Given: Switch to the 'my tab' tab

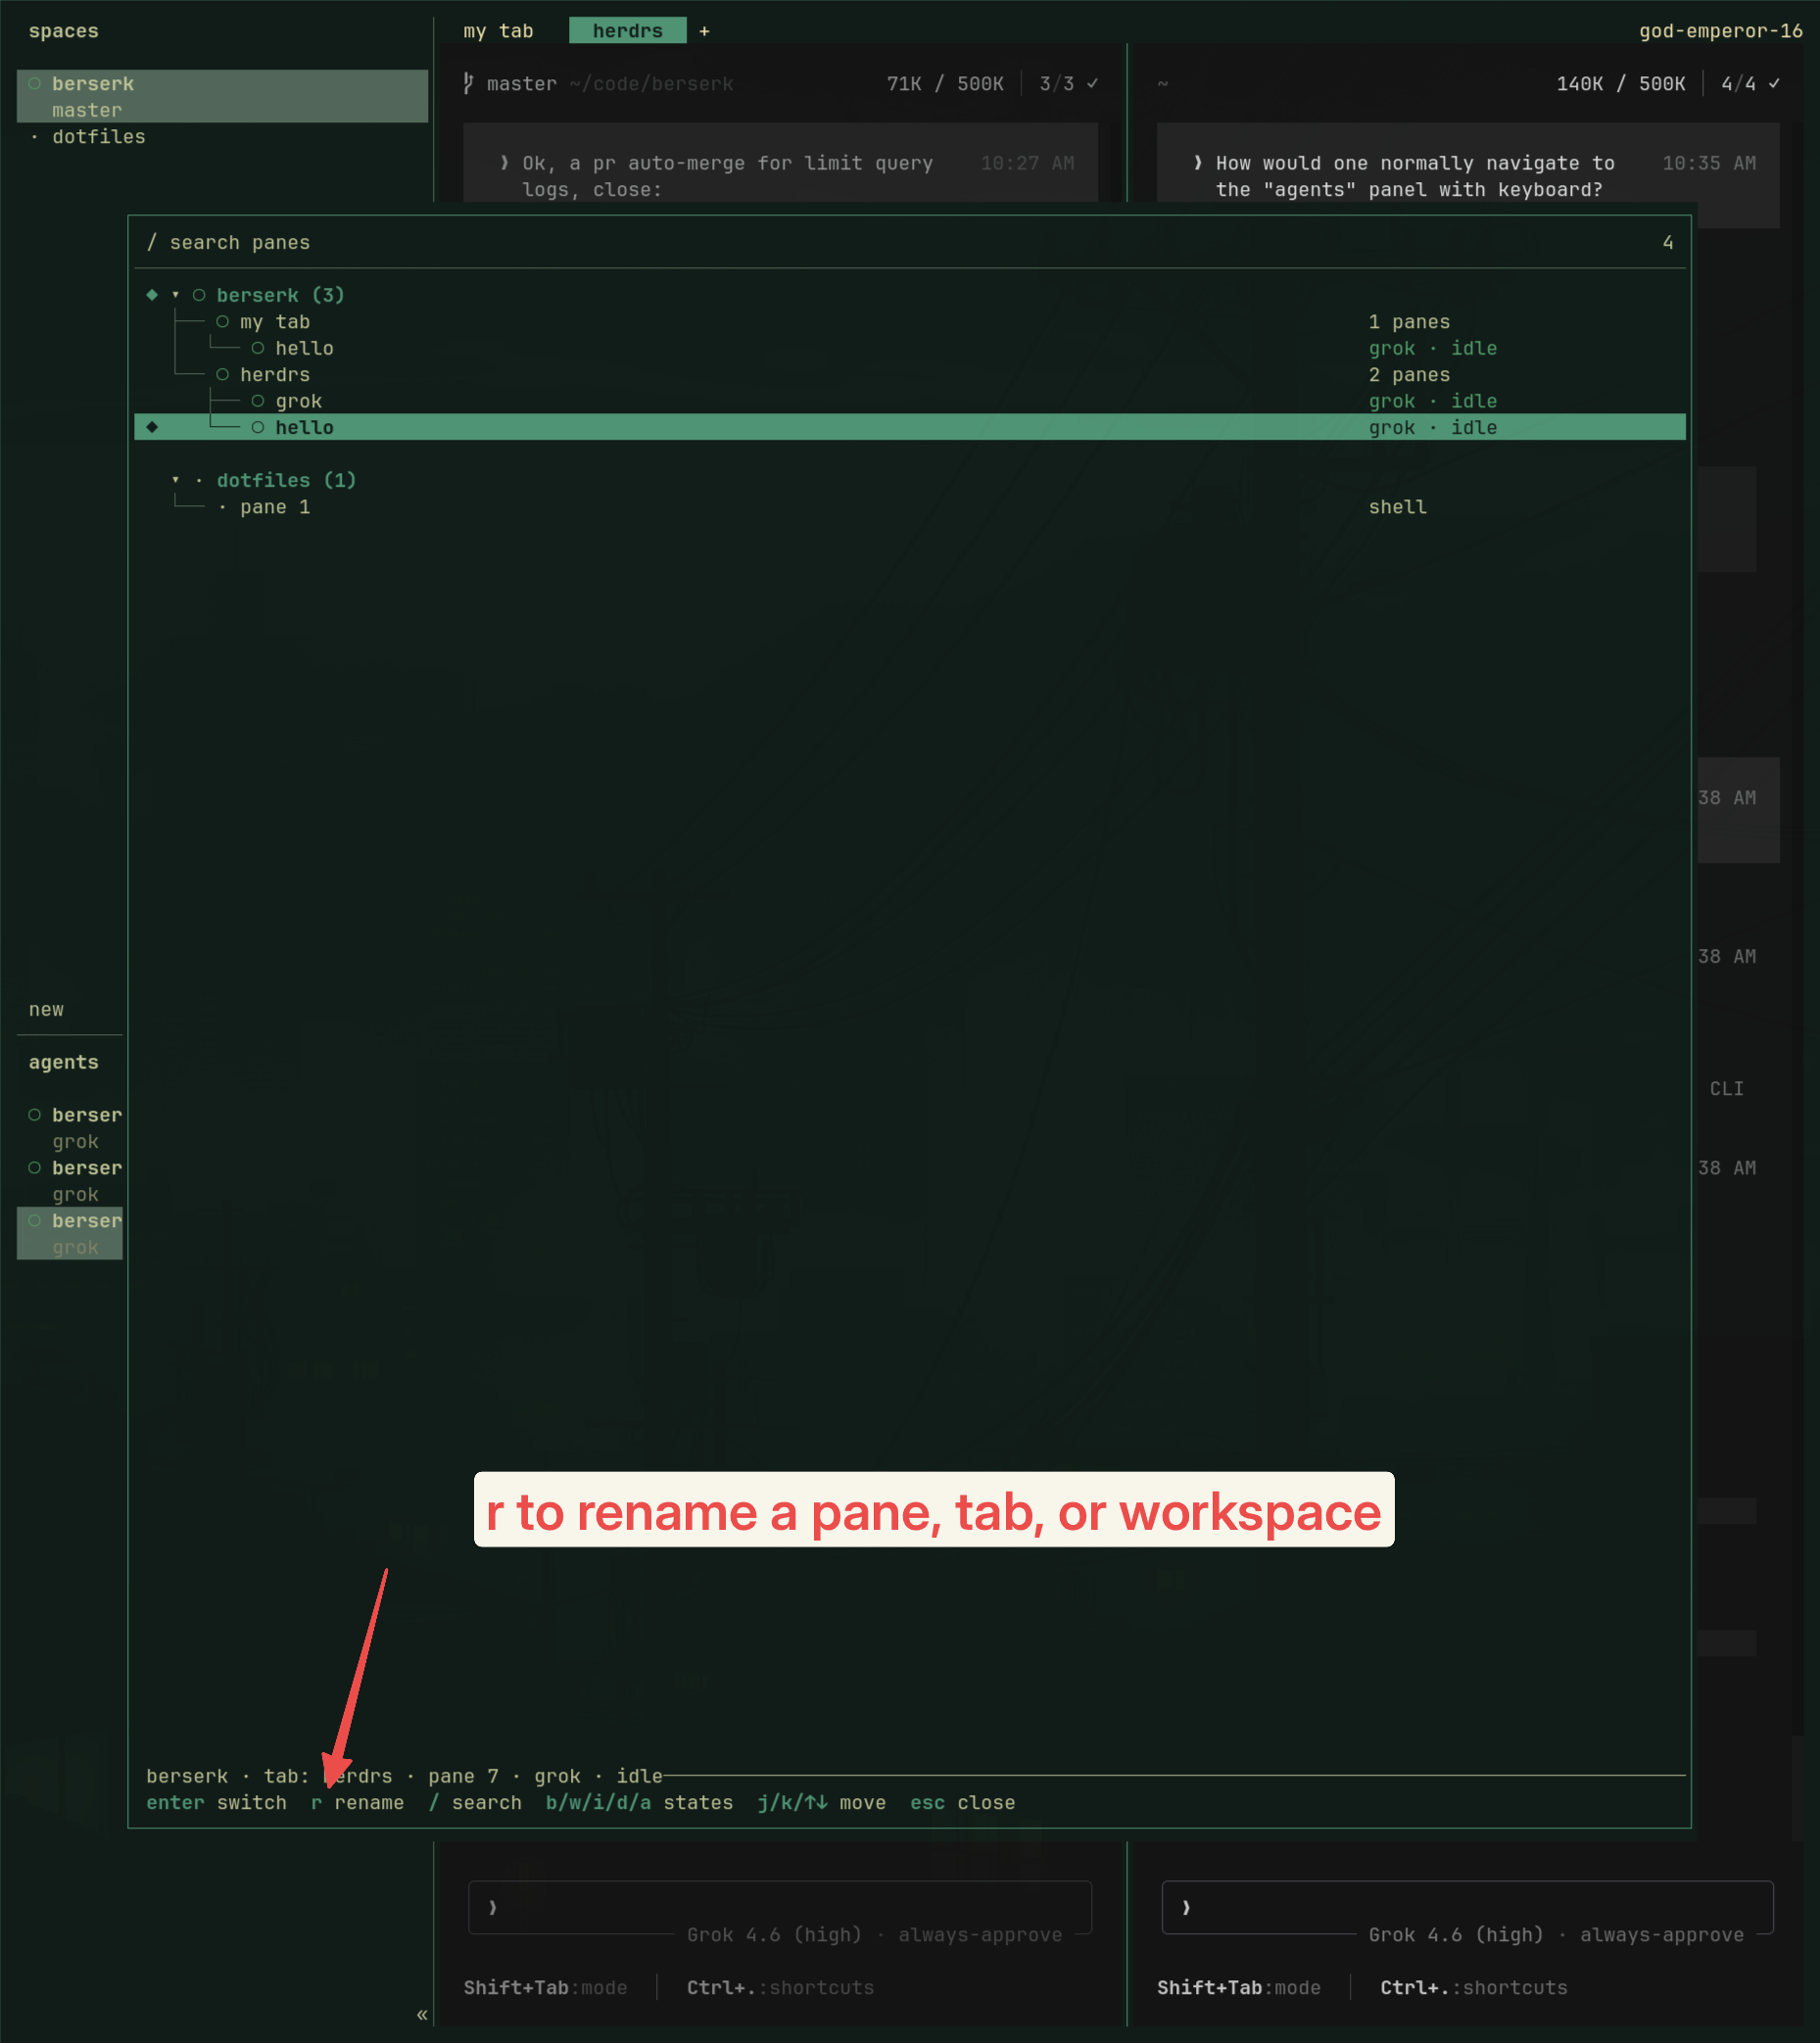Looking at the screenshot, I should [498, 31].
